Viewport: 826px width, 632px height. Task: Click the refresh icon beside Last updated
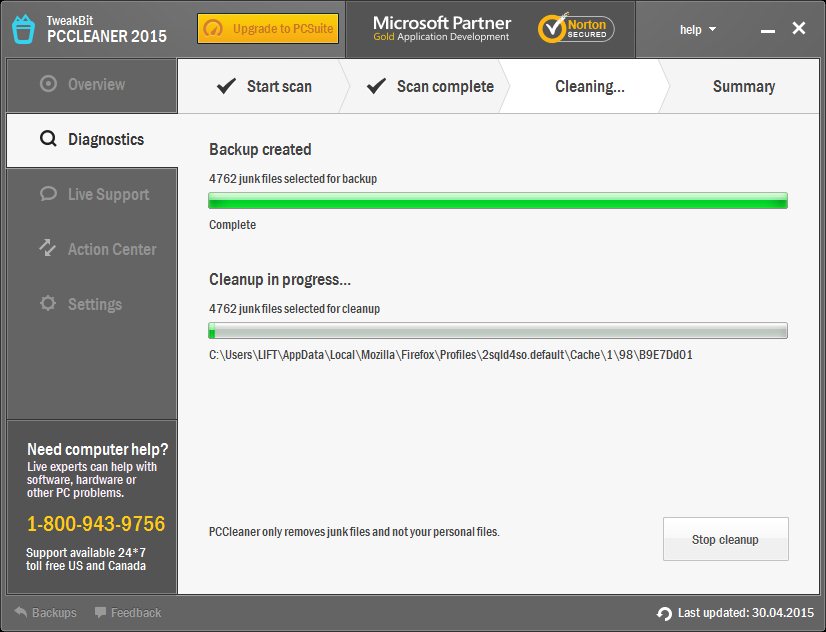664,613
